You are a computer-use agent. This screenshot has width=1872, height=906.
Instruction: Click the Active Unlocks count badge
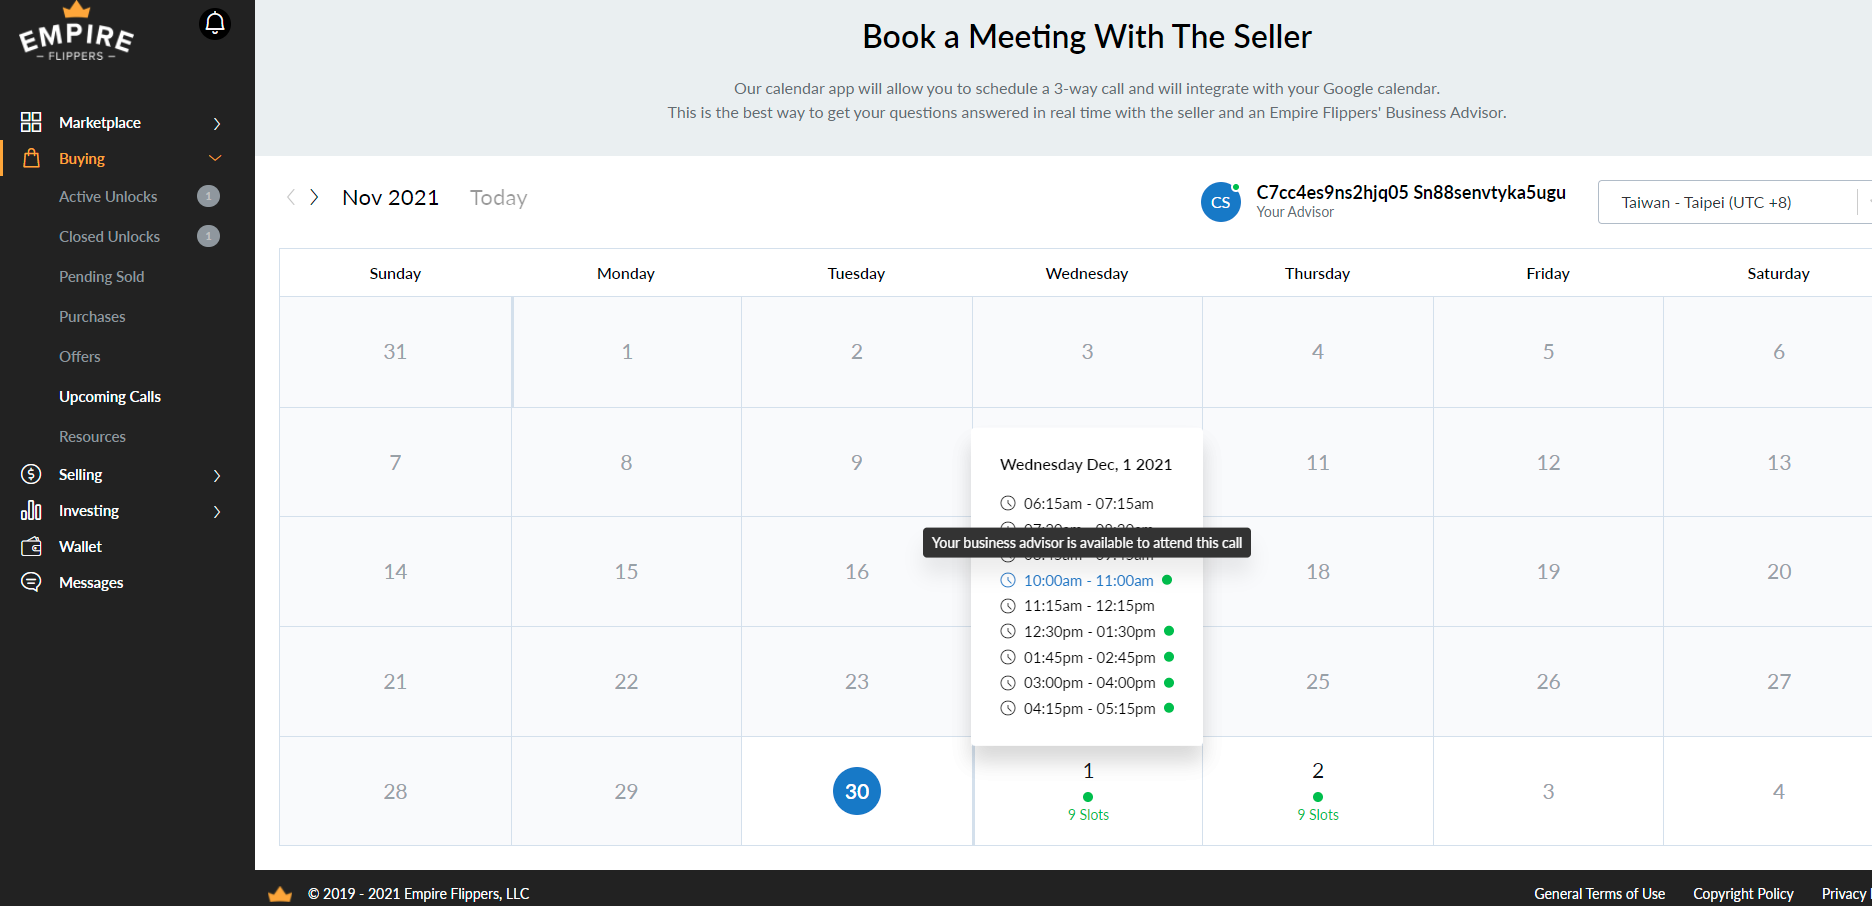[x=208, y=196]
